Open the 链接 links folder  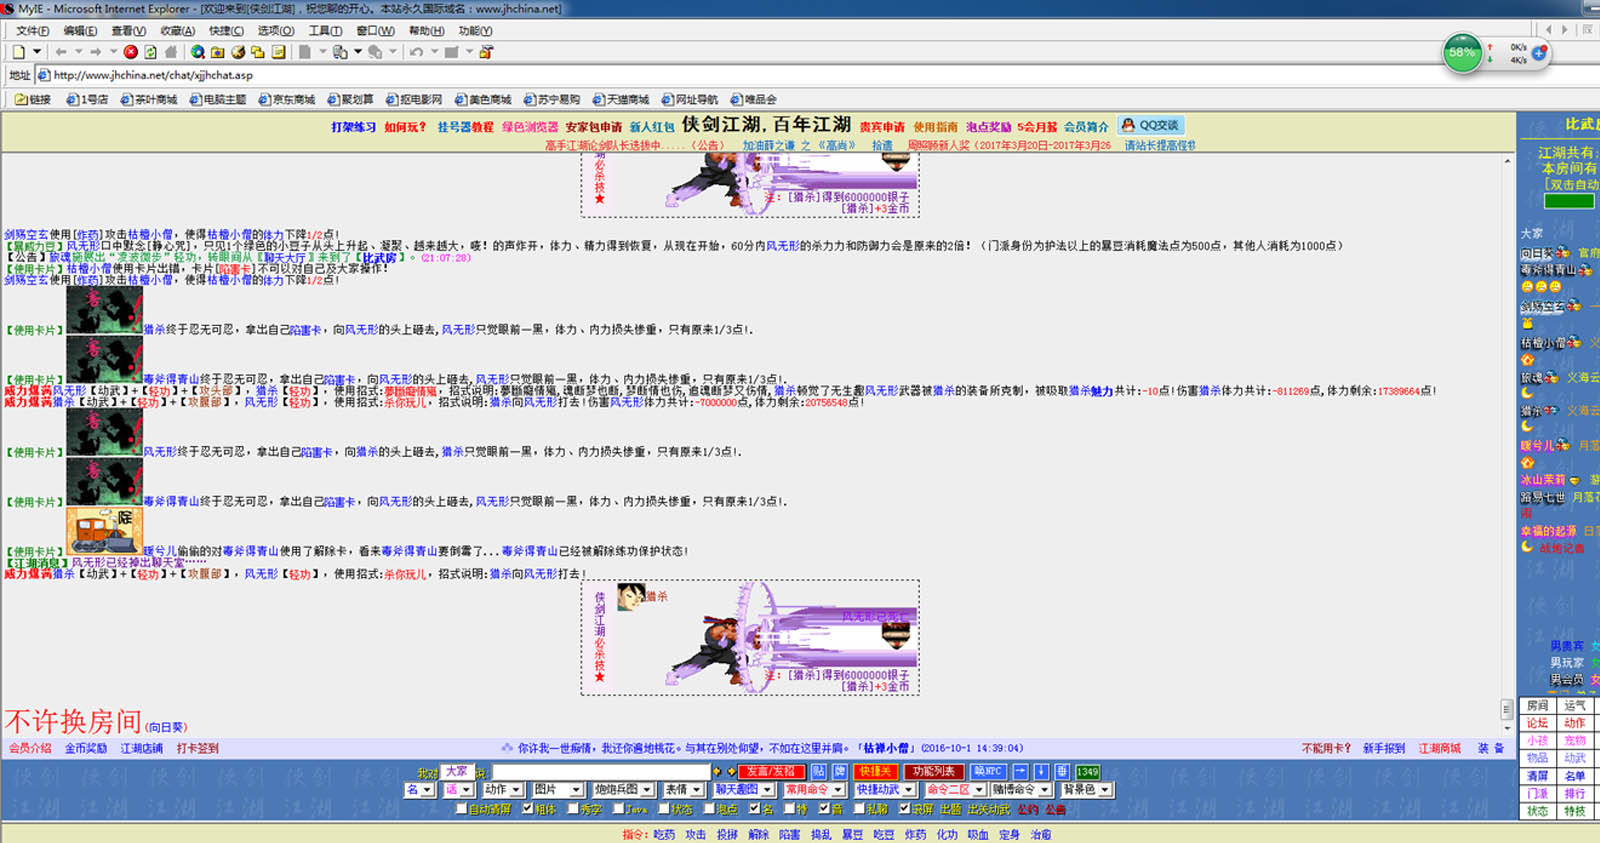point(33,99)
